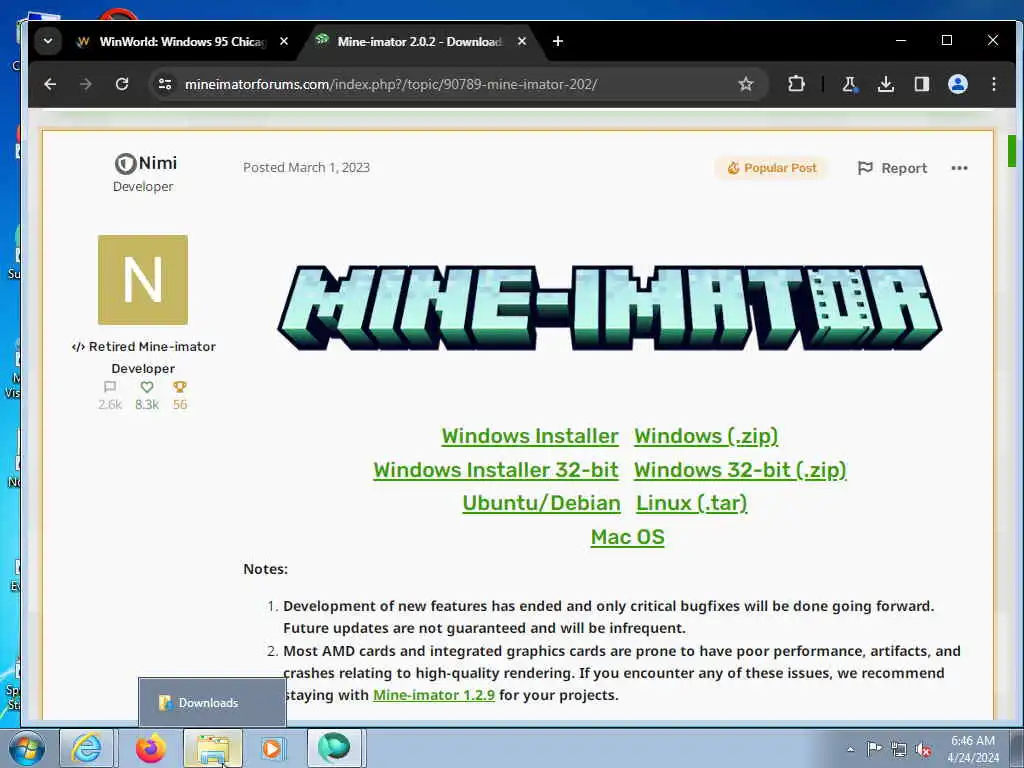
Task: Download the Windows Installer link
Action: click(x=530, y=436)
